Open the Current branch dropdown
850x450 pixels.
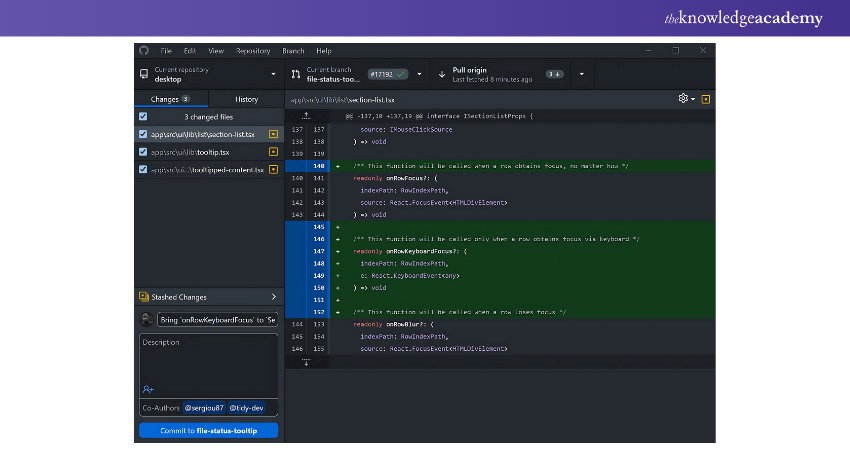tap(352, 74)
